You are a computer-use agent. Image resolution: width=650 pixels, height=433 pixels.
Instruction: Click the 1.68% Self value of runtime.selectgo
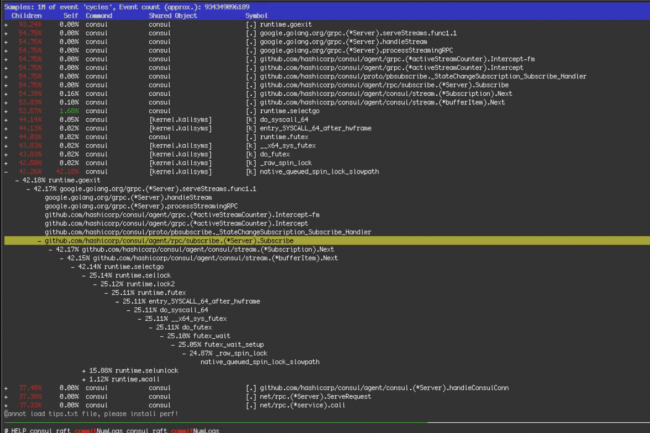[x=69, y=111]
